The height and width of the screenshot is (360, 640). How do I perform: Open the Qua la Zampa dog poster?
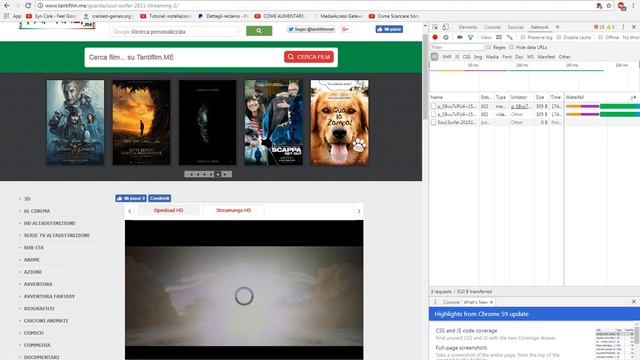coord(340,122)
